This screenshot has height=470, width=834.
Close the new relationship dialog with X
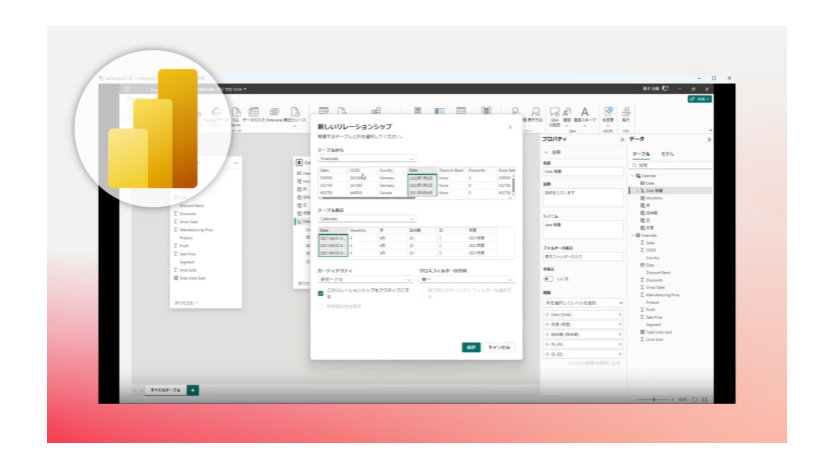[510, 127]
